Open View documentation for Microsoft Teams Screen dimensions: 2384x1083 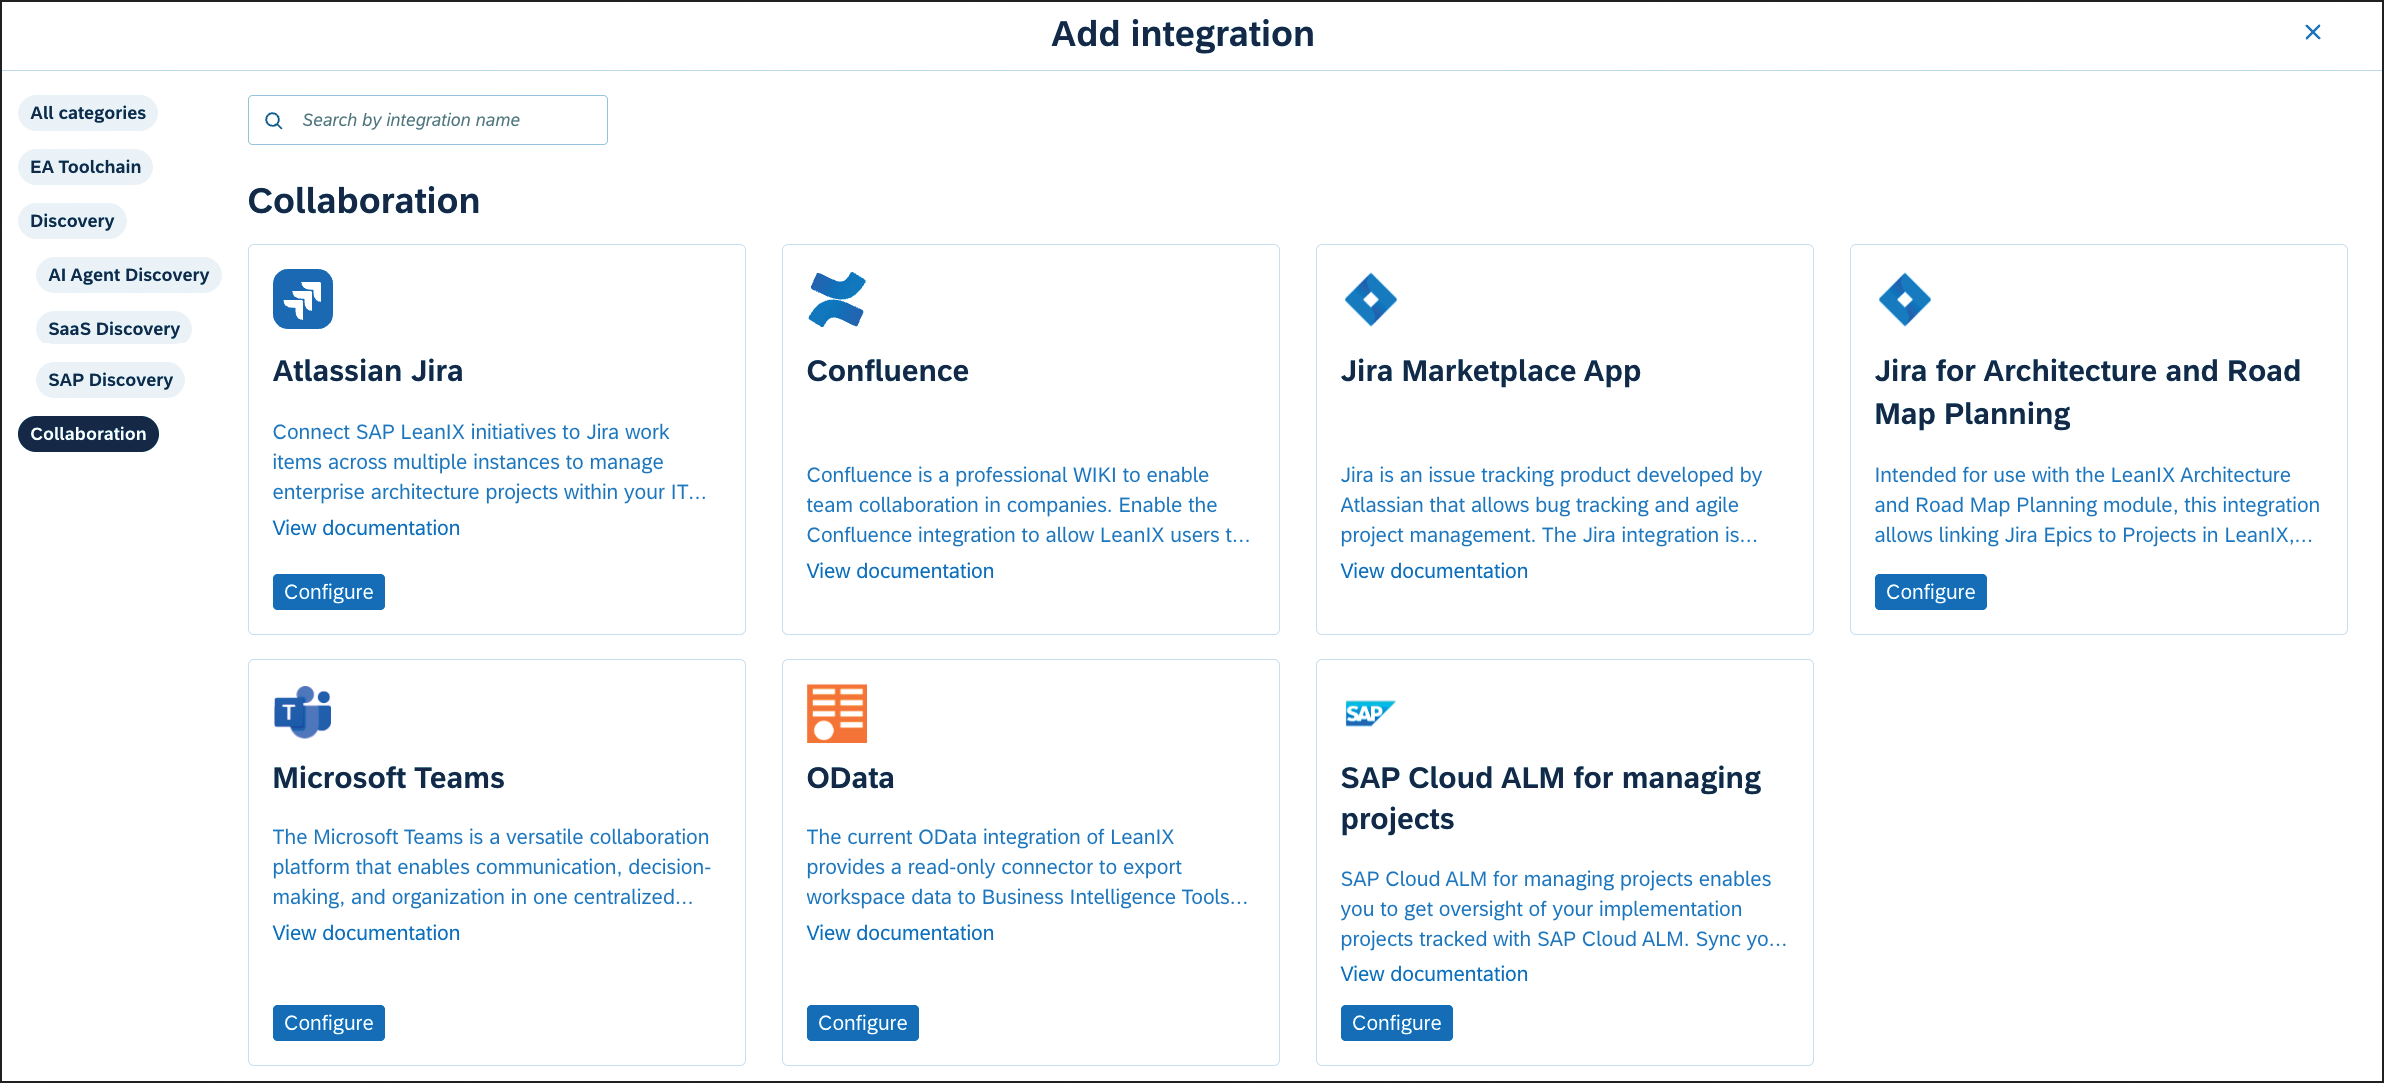pos(366,933)
